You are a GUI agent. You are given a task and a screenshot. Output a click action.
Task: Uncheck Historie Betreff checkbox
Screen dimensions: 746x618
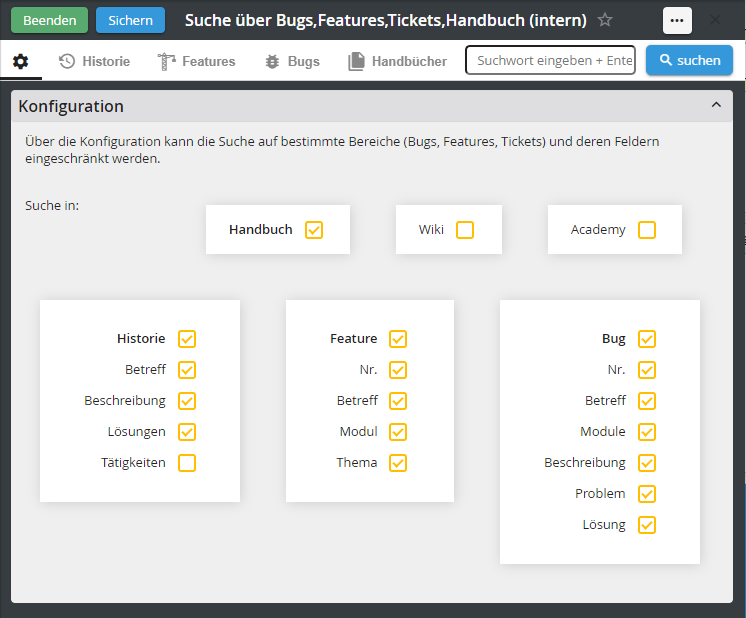point(187,370)
